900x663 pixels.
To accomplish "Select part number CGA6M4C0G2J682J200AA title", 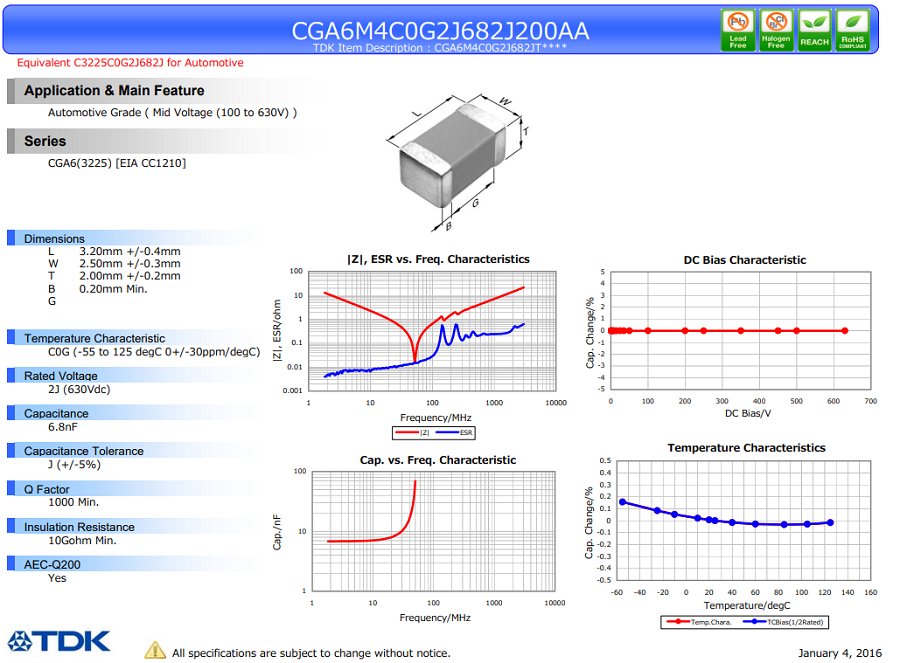I will pyautogui.click(x=440, y=31).
